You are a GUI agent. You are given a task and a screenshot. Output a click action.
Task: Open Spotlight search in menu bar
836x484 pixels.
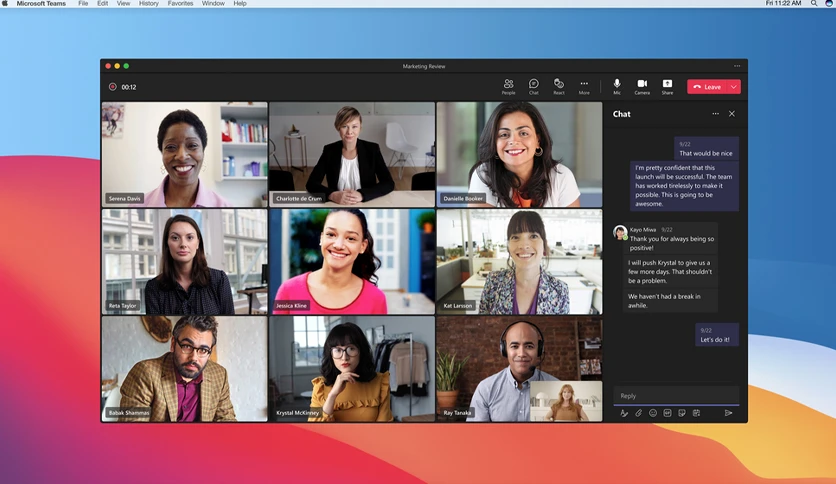pyautogui.click(x=814, y=3)
